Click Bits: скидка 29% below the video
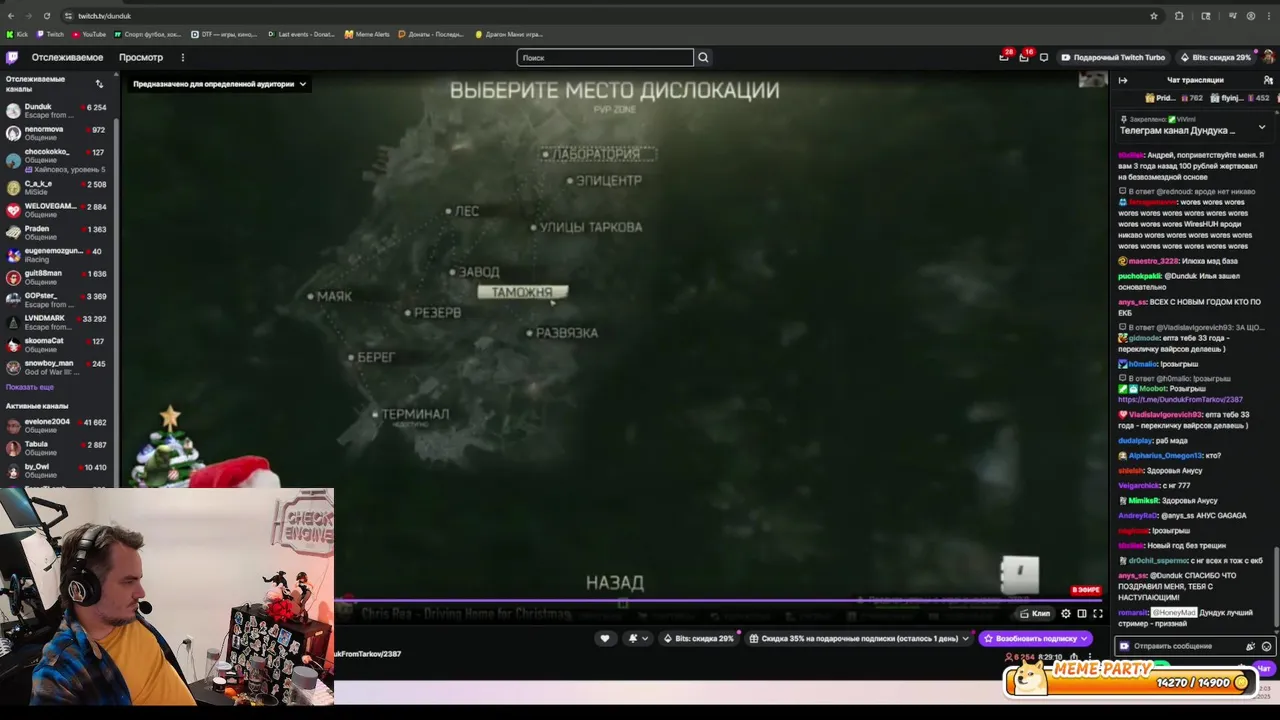The image size is (1280, 720). coord(698,638)
